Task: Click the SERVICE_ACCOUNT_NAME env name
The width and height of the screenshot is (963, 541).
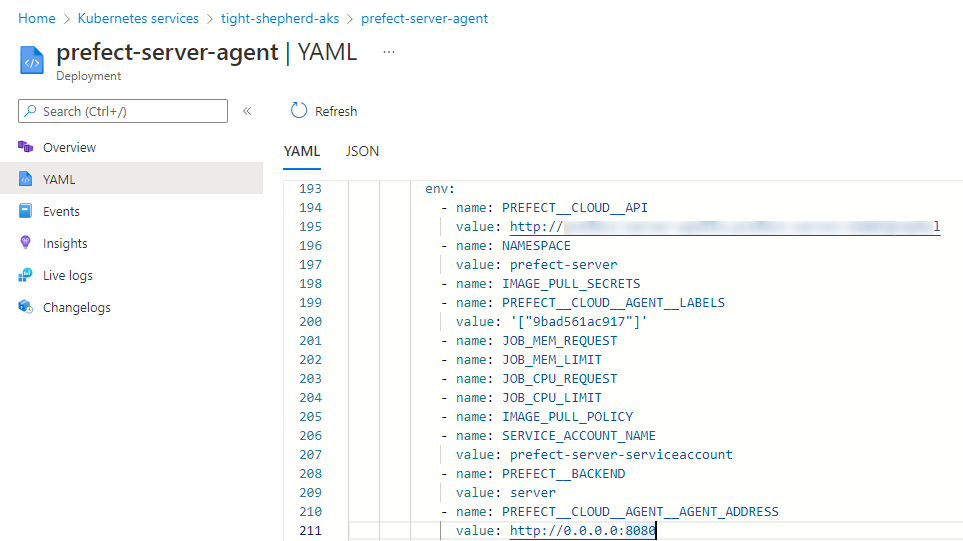Action: (x=579, y=436)
